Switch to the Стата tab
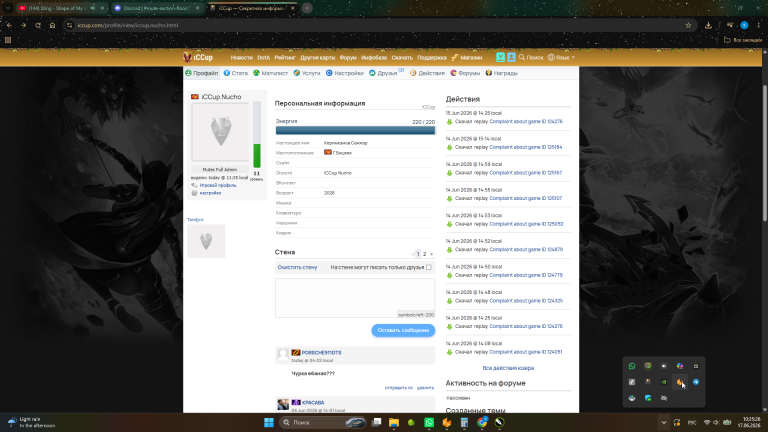768x432 pixels. click(236, 73)
